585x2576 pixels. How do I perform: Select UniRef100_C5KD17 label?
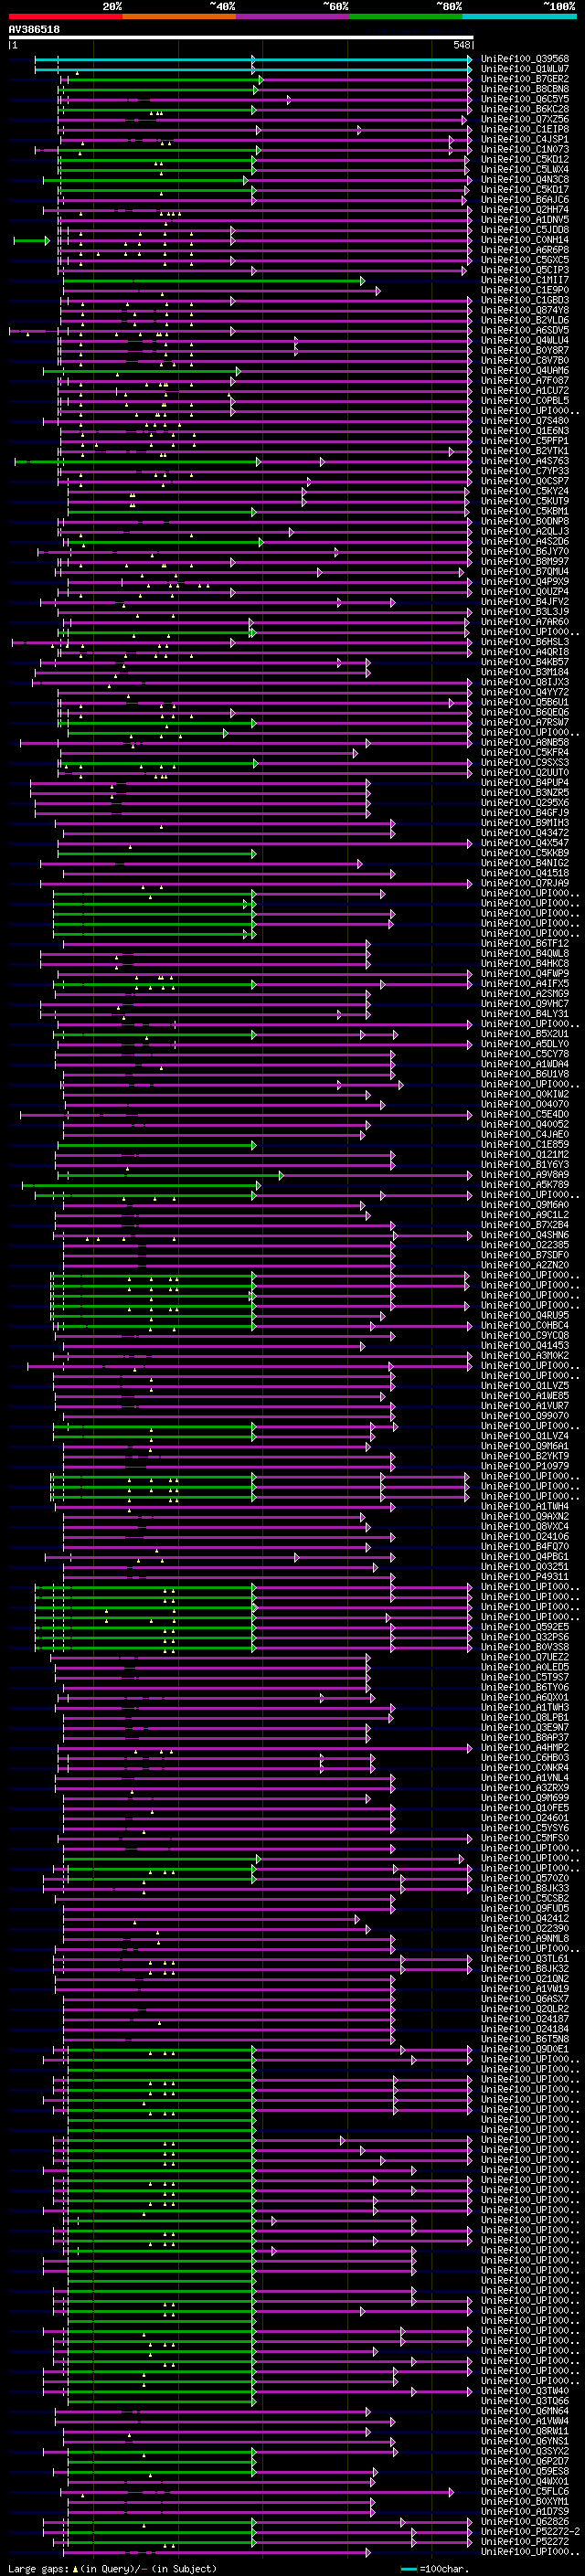coord(524,189)
